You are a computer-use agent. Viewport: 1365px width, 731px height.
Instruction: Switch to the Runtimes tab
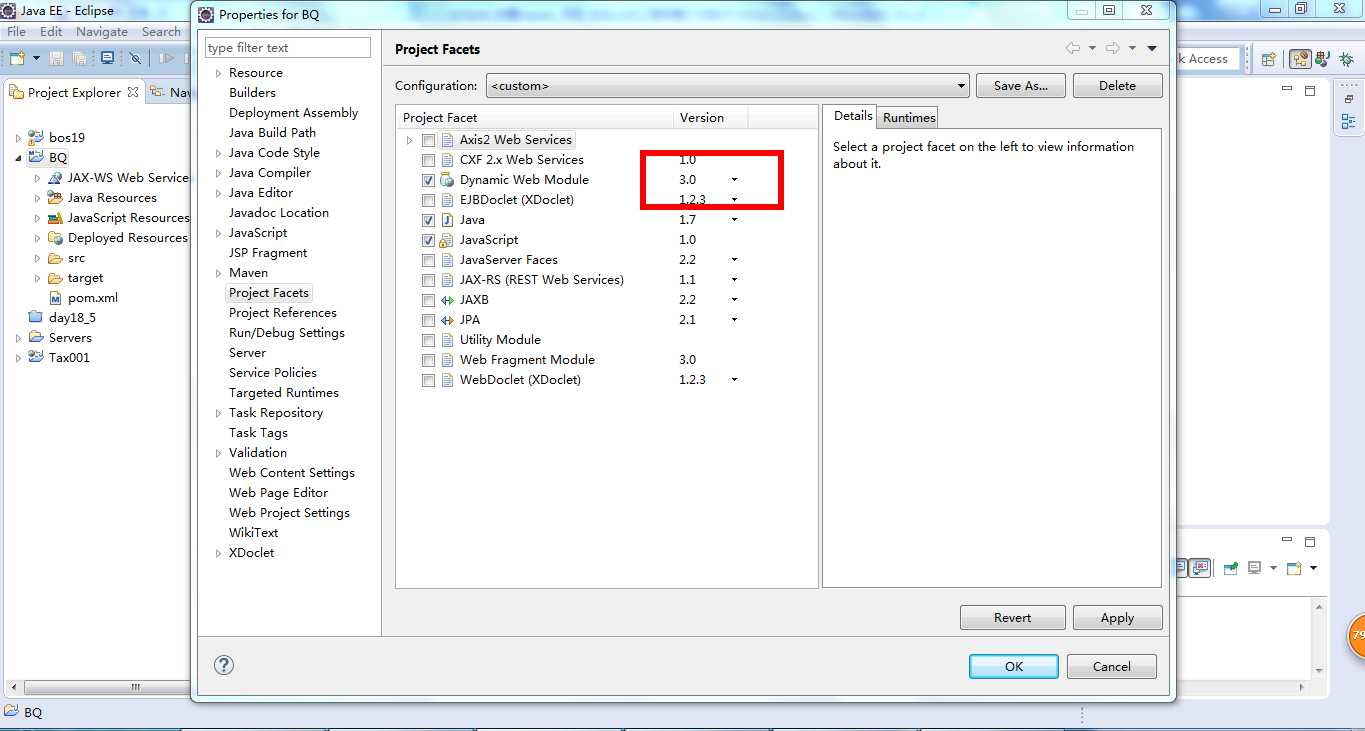pos(909,118)
